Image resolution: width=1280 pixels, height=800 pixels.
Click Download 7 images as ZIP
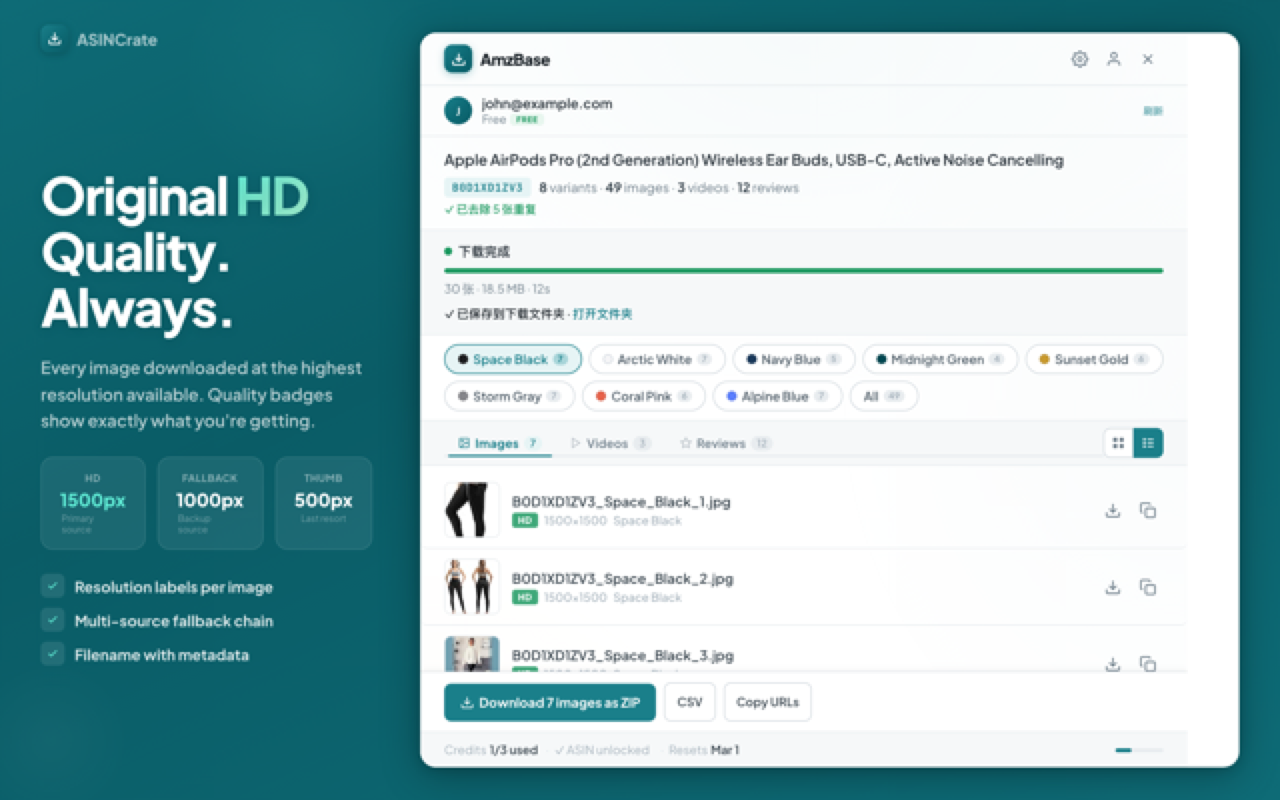pyautogui.click(x=550, y=702)
